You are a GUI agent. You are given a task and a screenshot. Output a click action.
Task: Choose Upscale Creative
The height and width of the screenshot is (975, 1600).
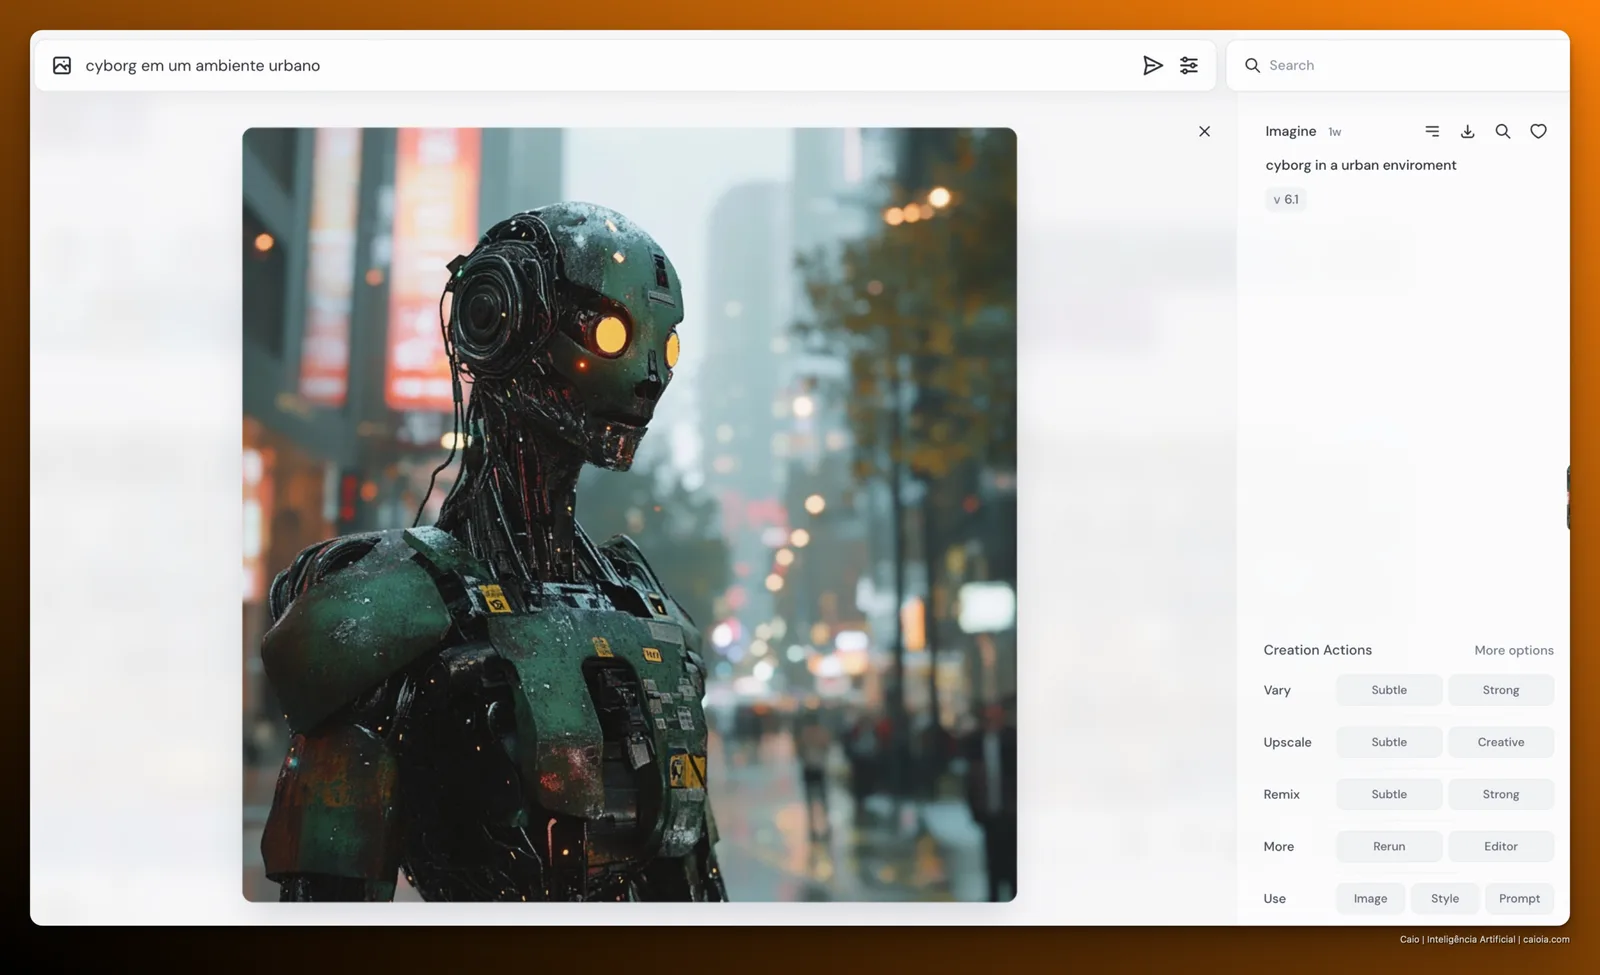[x=1500, y=742]
